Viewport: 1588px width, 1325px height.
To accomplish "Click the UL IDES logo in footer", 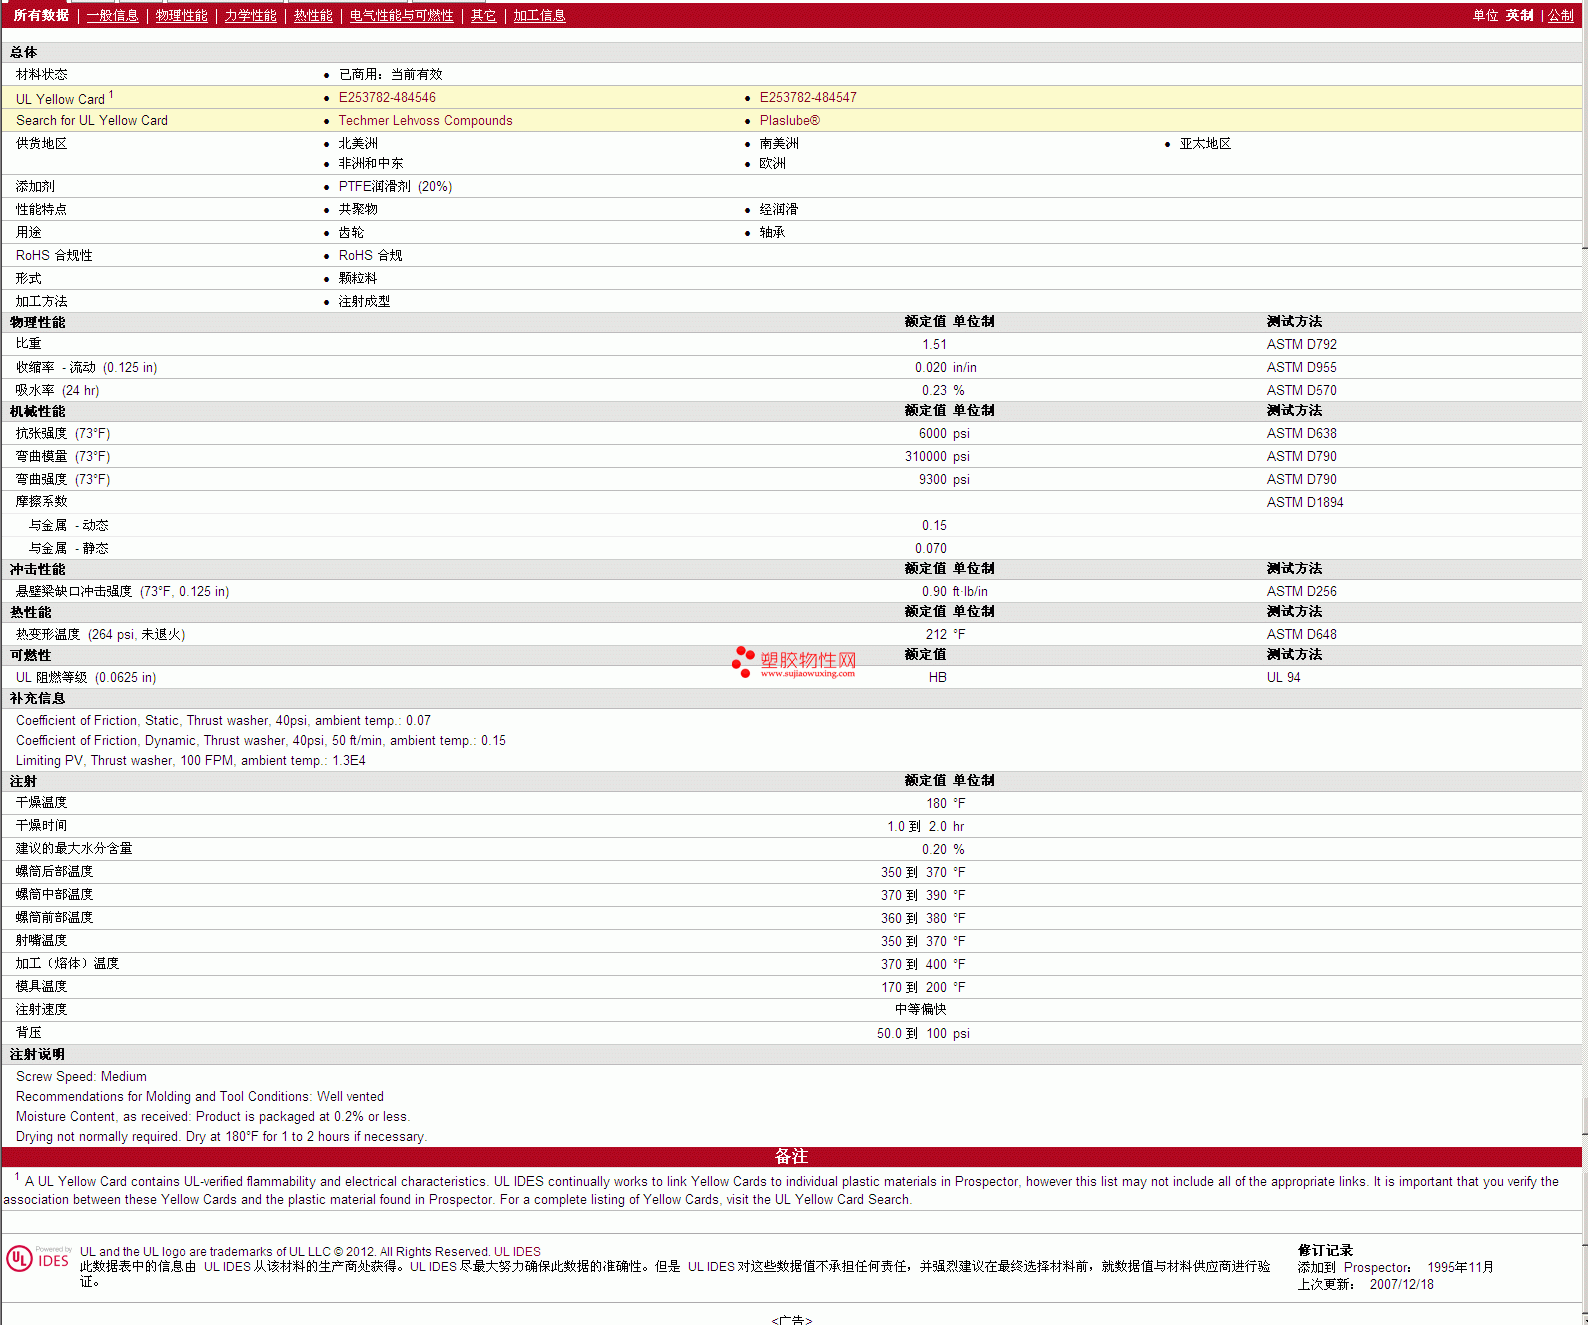I will (39, 1258).
